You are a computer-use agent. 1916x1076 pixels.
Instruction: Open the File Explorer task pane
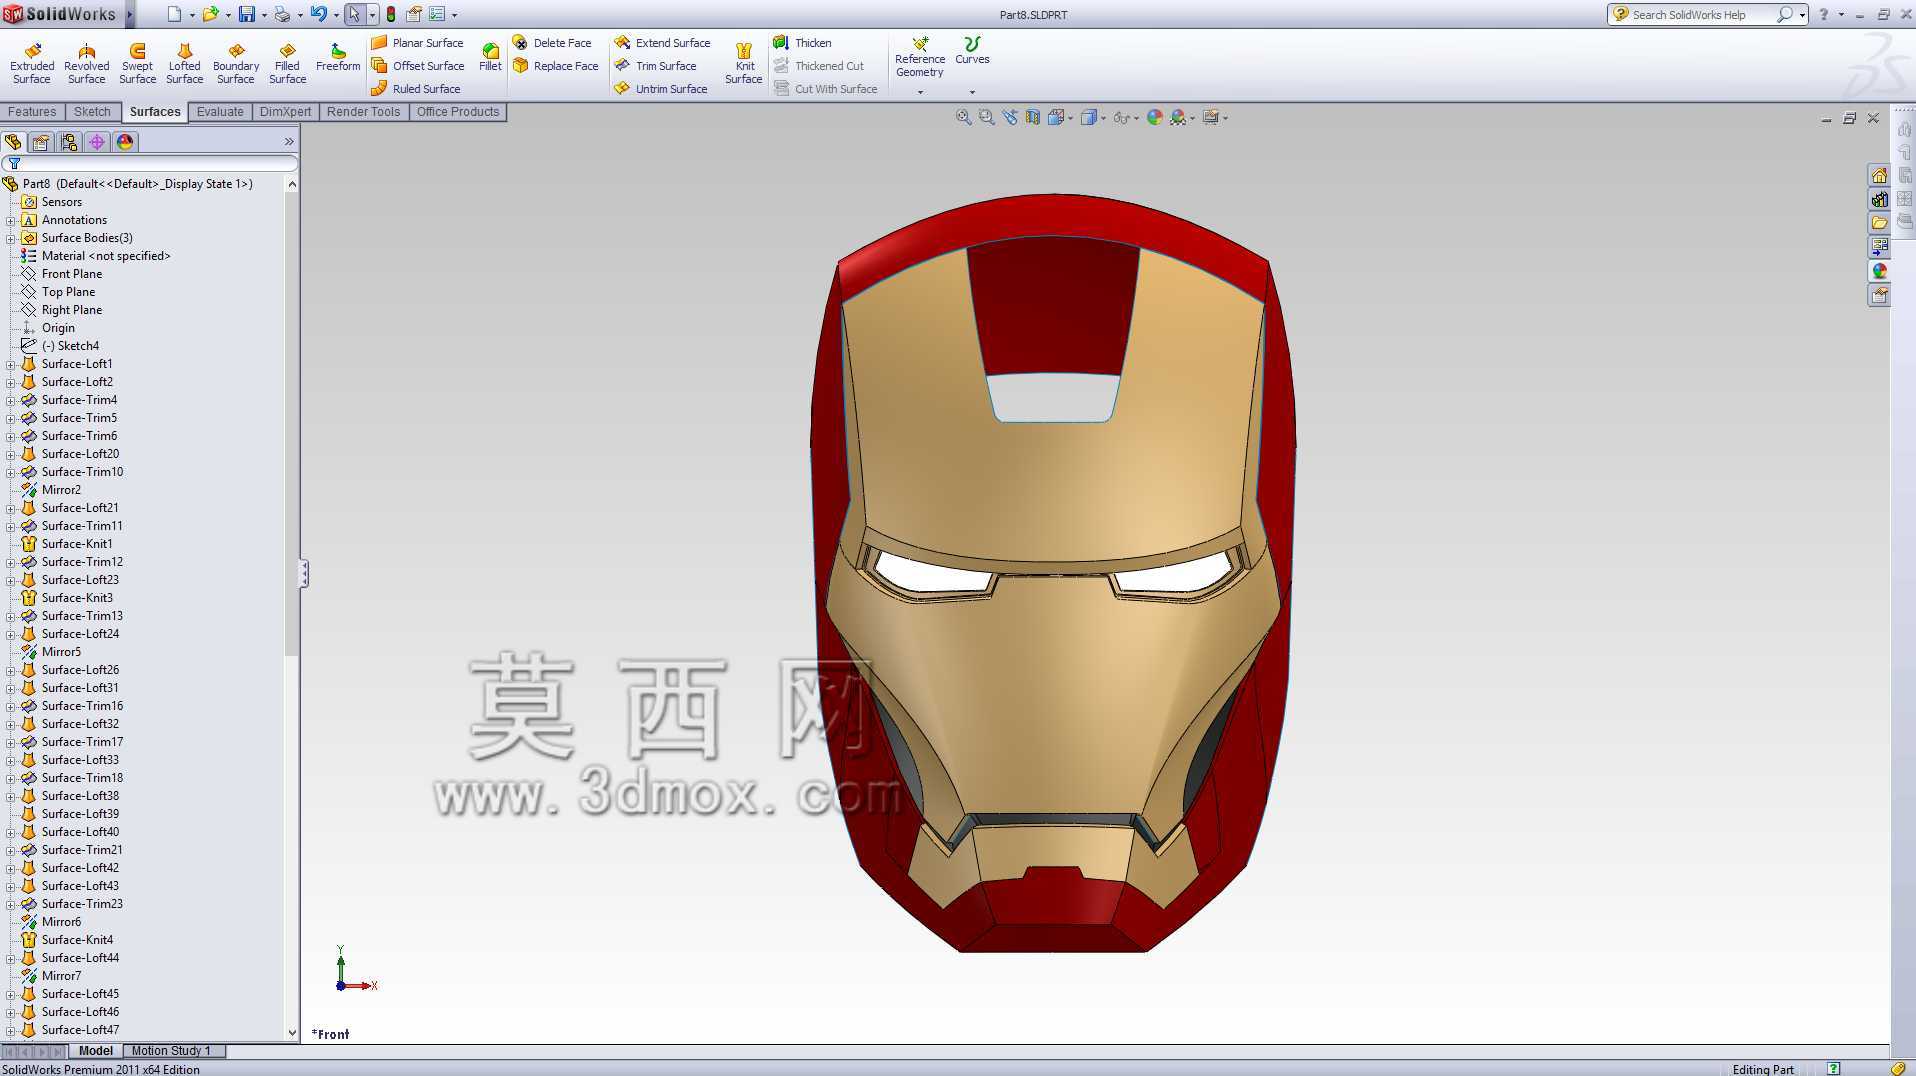(1879, 223)
